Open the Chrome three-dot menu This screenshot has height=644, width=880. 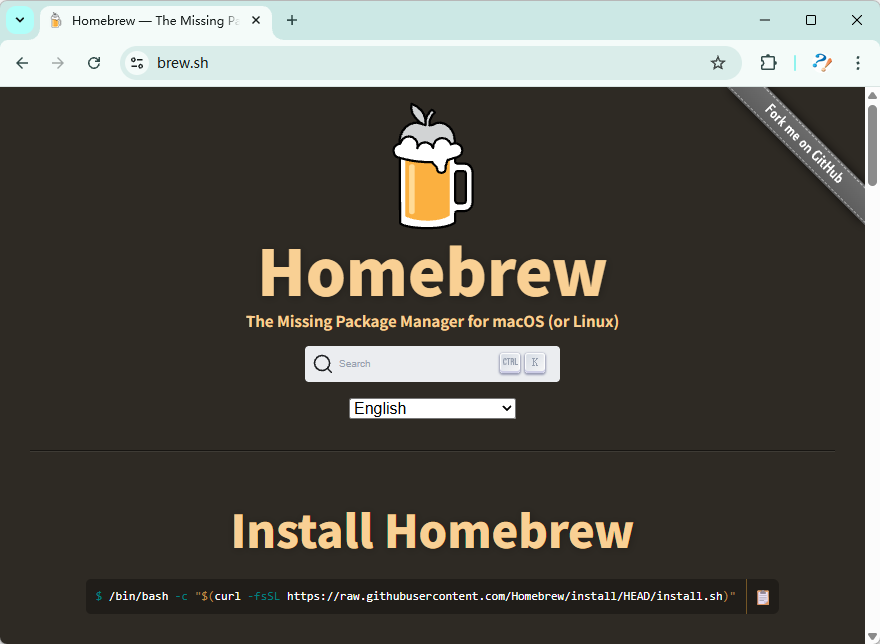tap(858, 62)
